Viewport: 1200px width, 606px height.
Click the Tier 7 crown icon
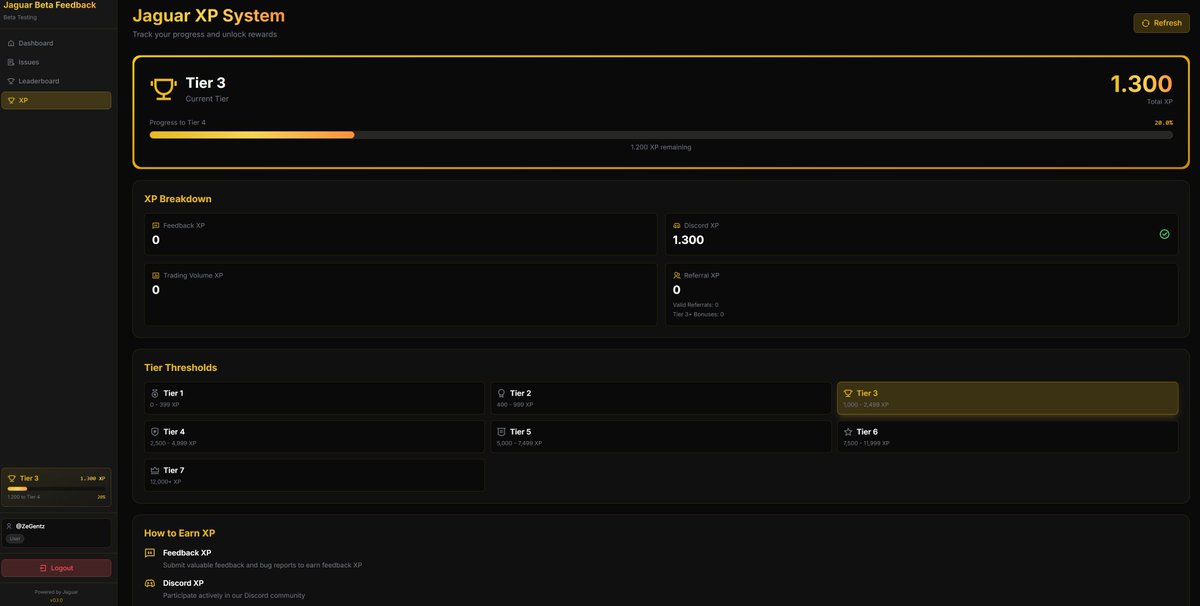pyautogui.click(x=155, y=470)
